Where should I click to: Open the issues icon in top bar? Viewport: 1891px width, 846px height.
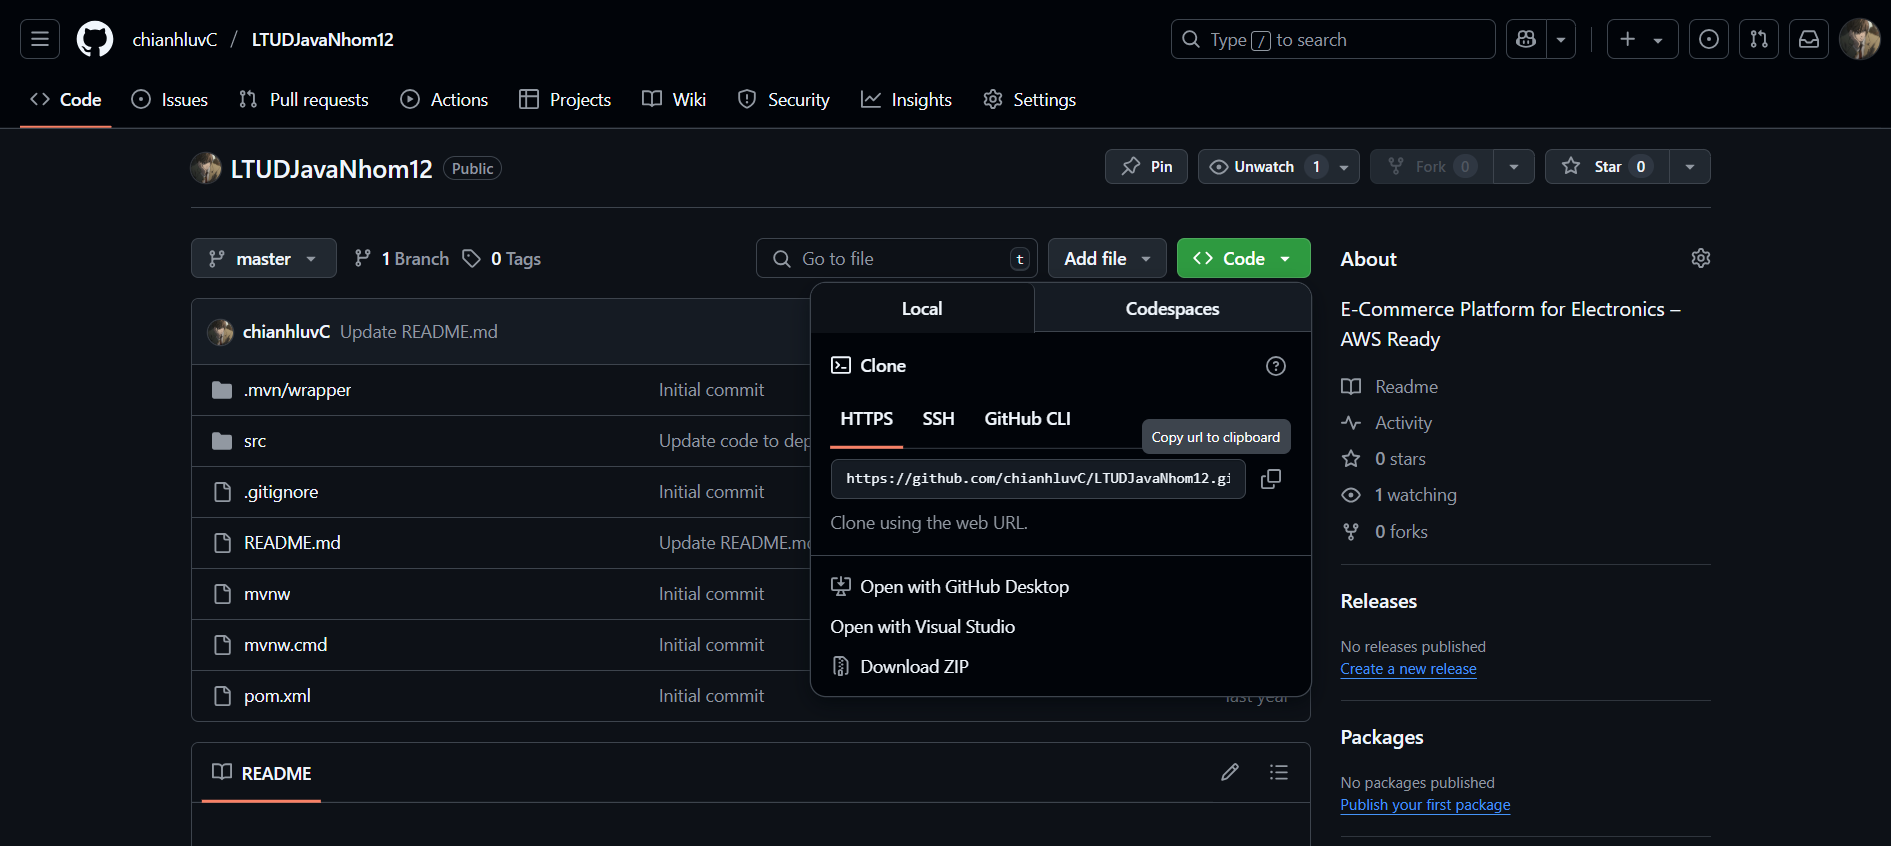(x=1709, y=39)
